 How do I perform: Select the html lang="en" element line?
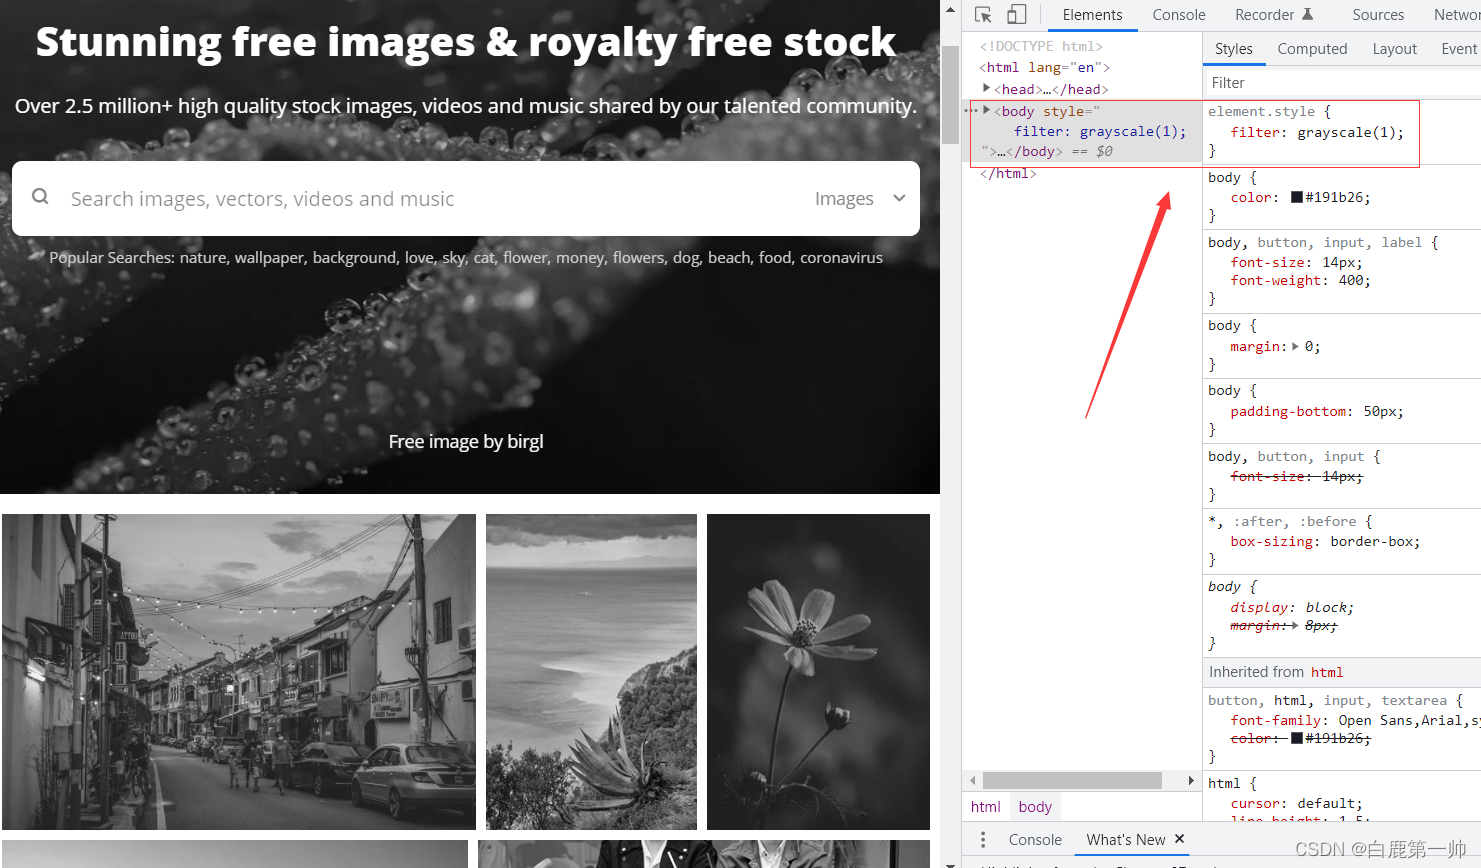click(x=1045, y=67)
